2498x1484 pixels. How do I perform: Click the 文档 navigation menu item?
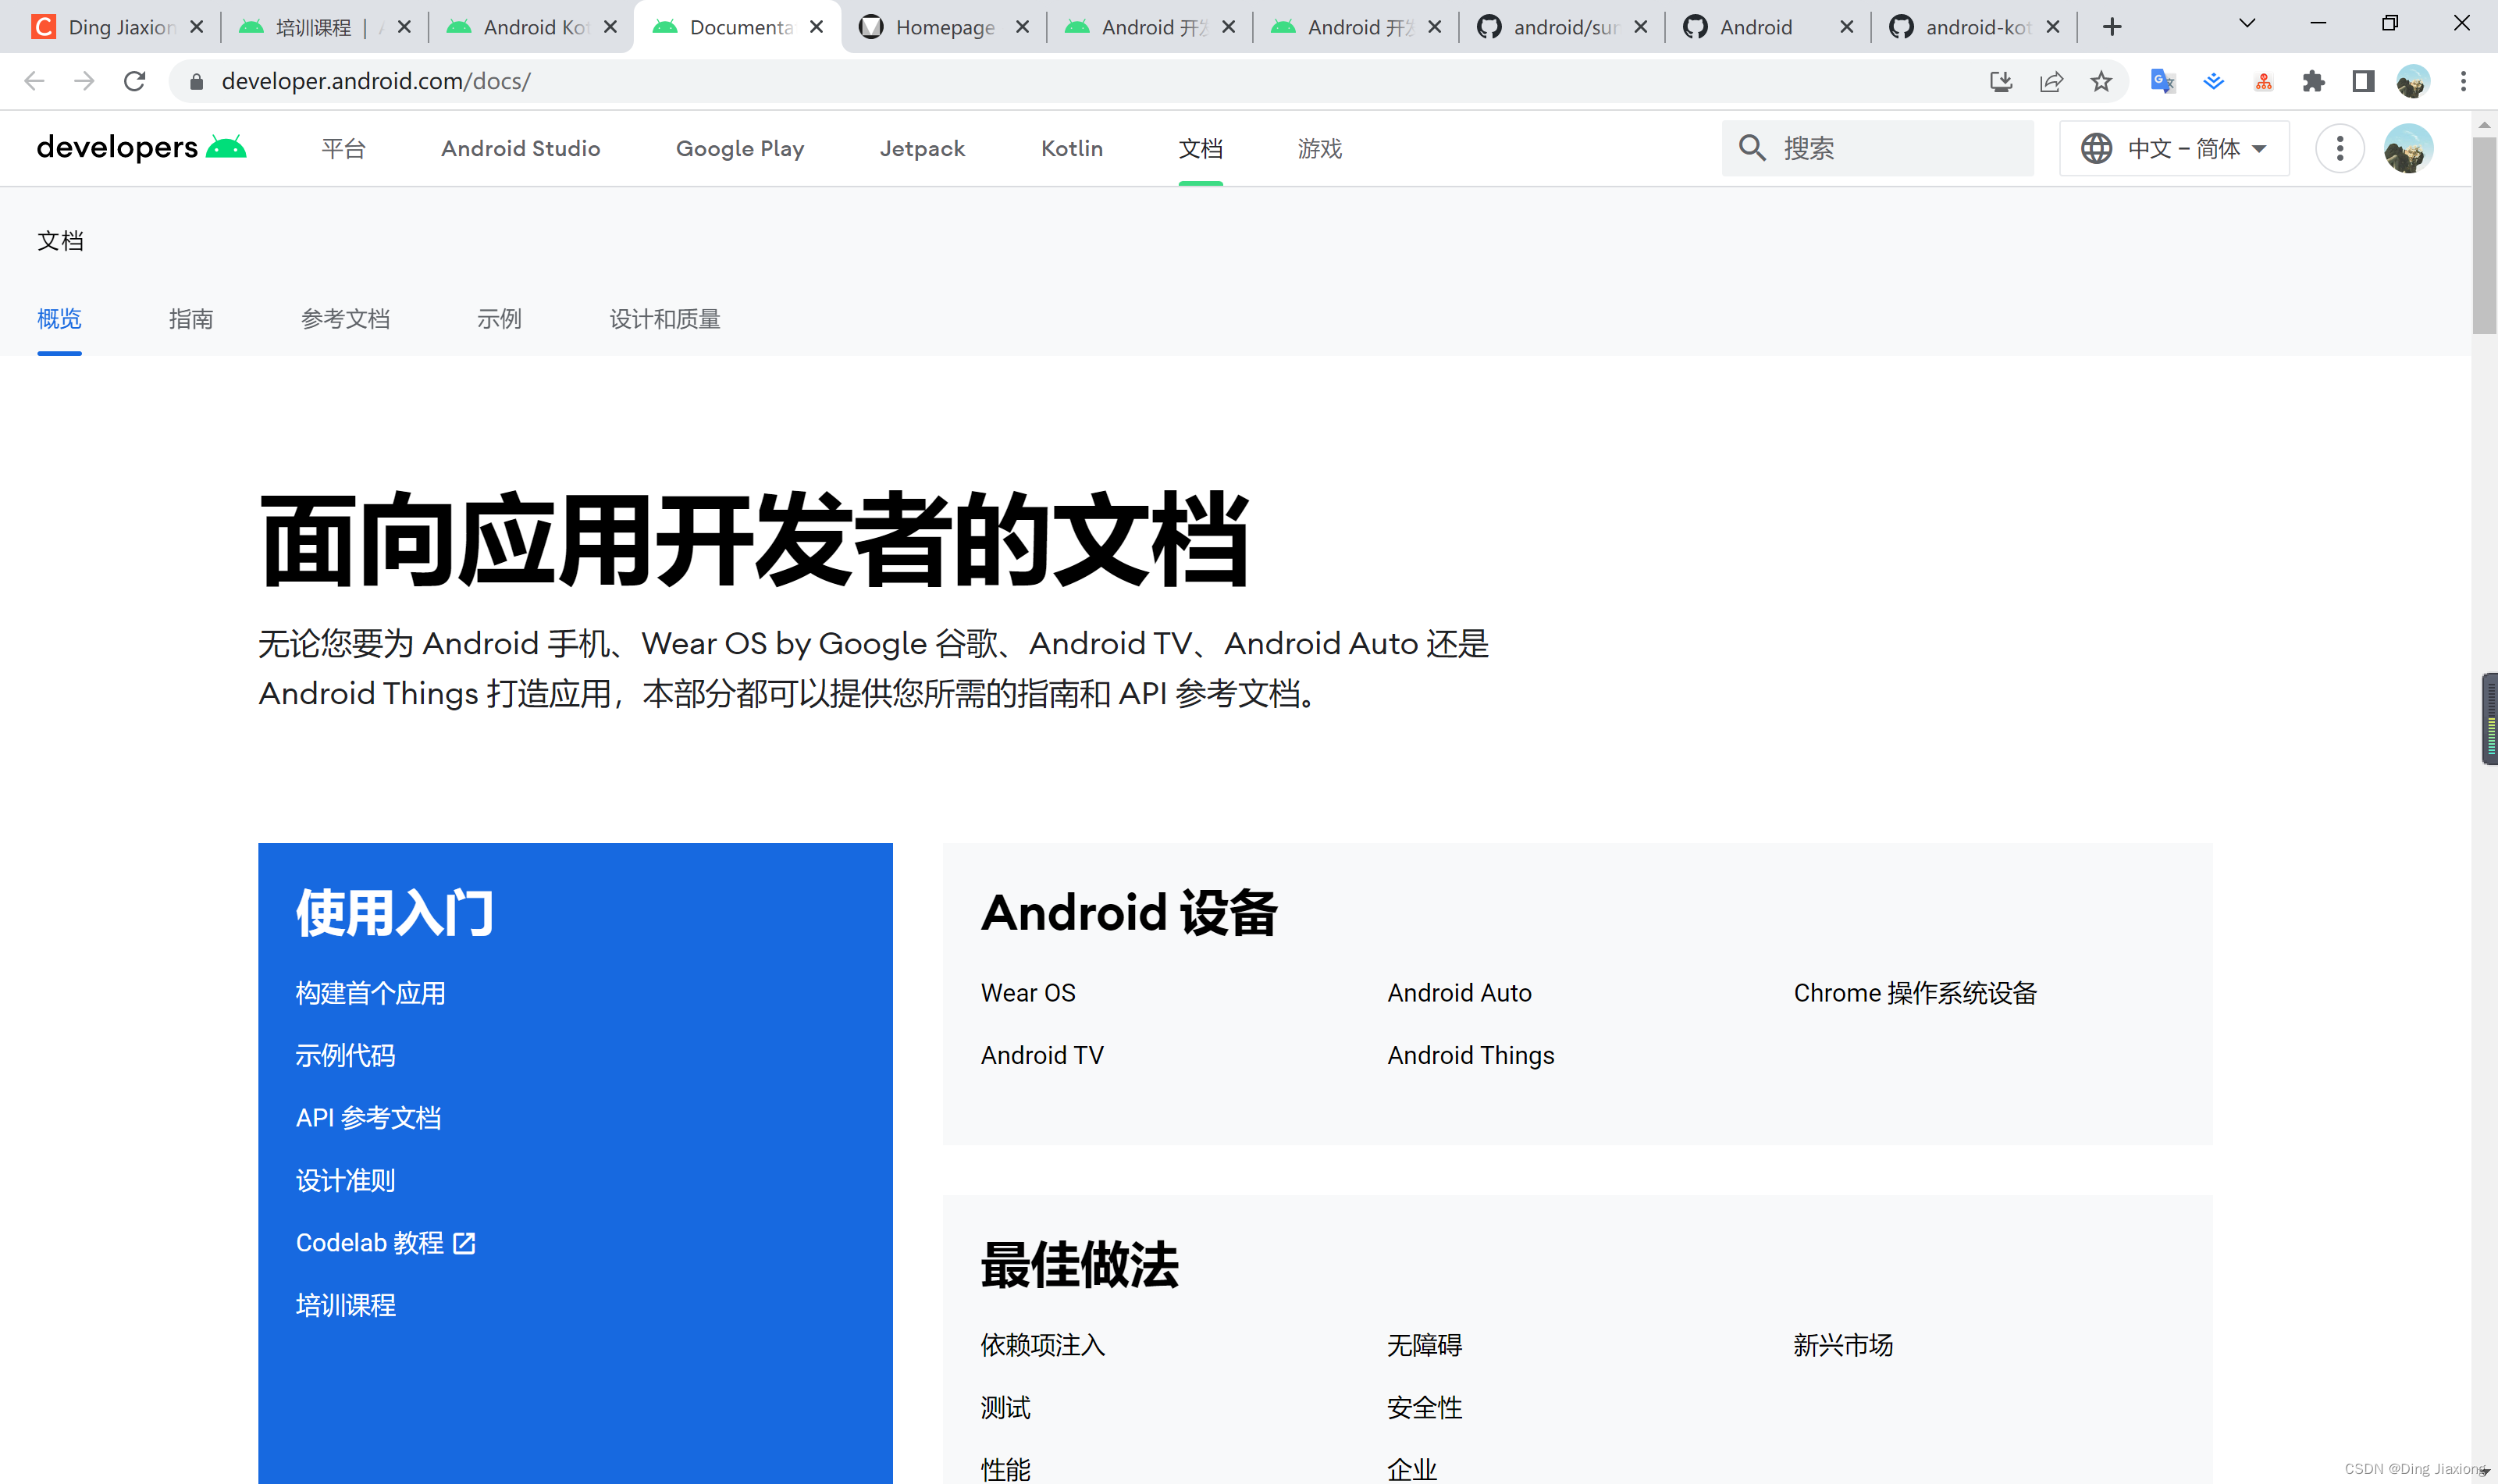coord(1201,148)
